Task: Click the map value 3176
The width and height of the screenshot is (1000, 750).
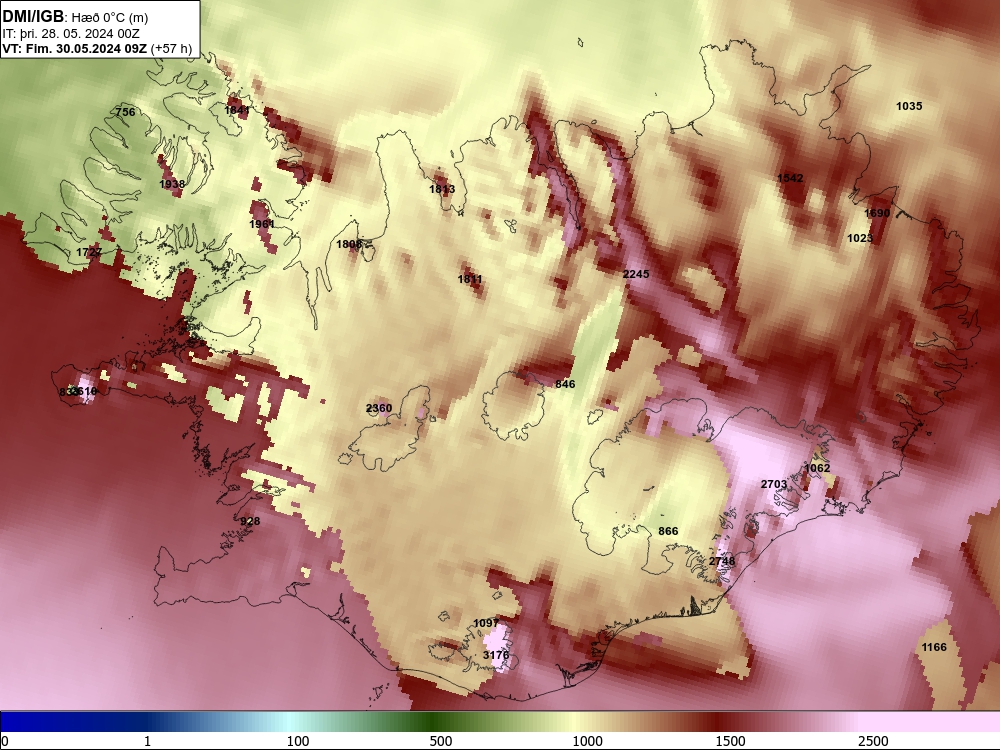Action: click(496, 655)
